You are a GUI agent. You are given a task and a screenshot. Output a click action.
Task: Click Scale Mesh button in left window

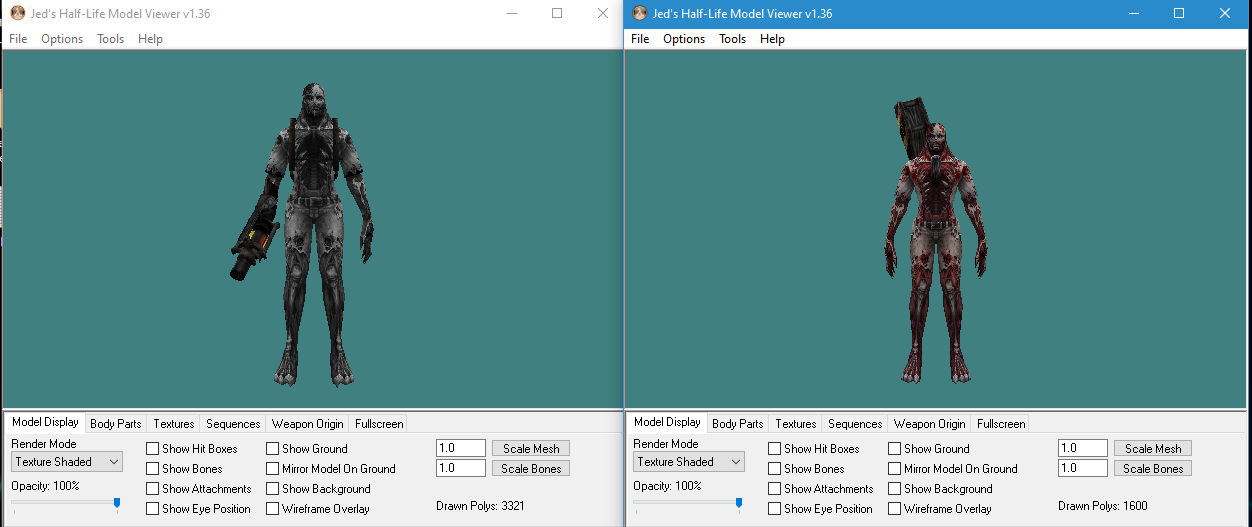point(531,449)
